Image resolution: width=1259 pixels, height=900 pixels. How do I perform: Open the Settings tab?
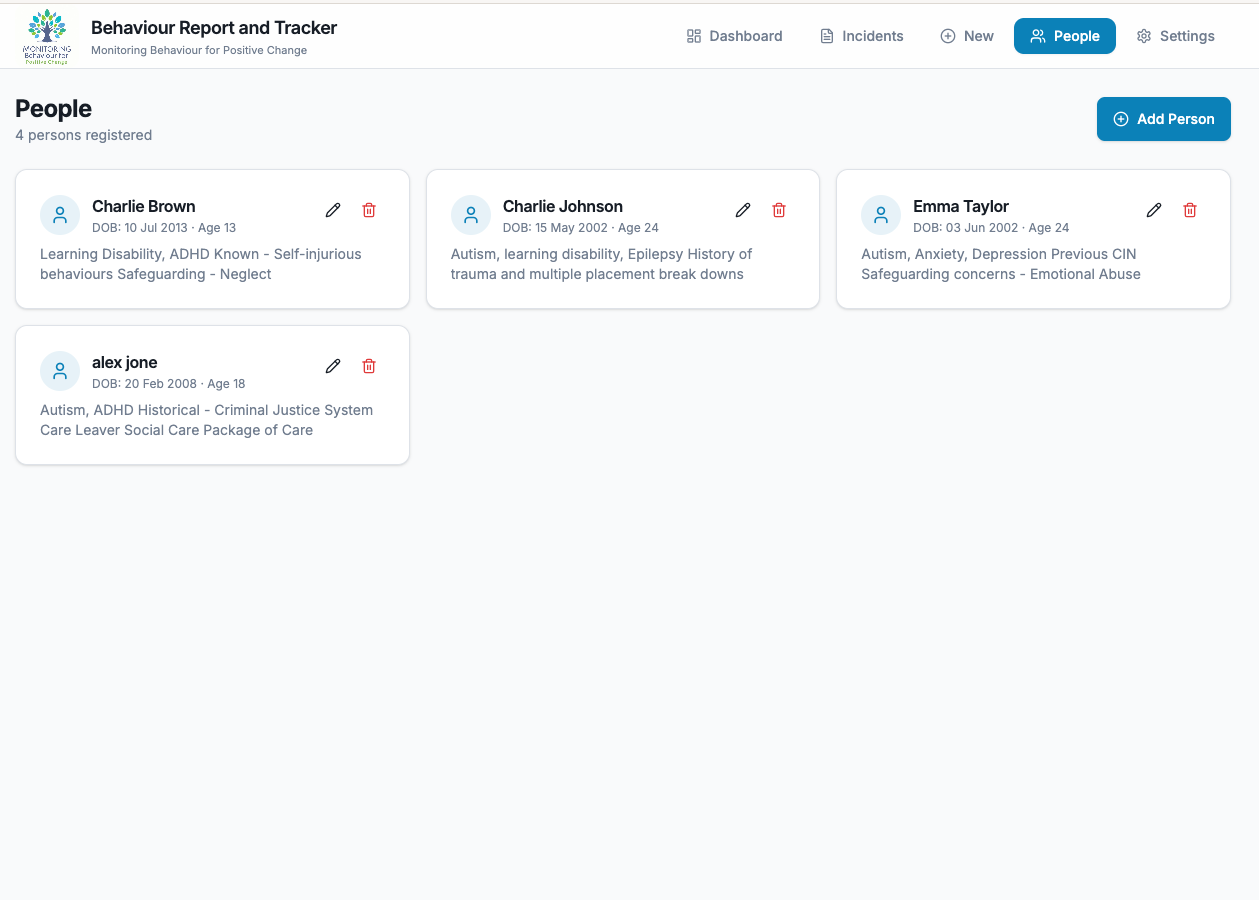1176,36
